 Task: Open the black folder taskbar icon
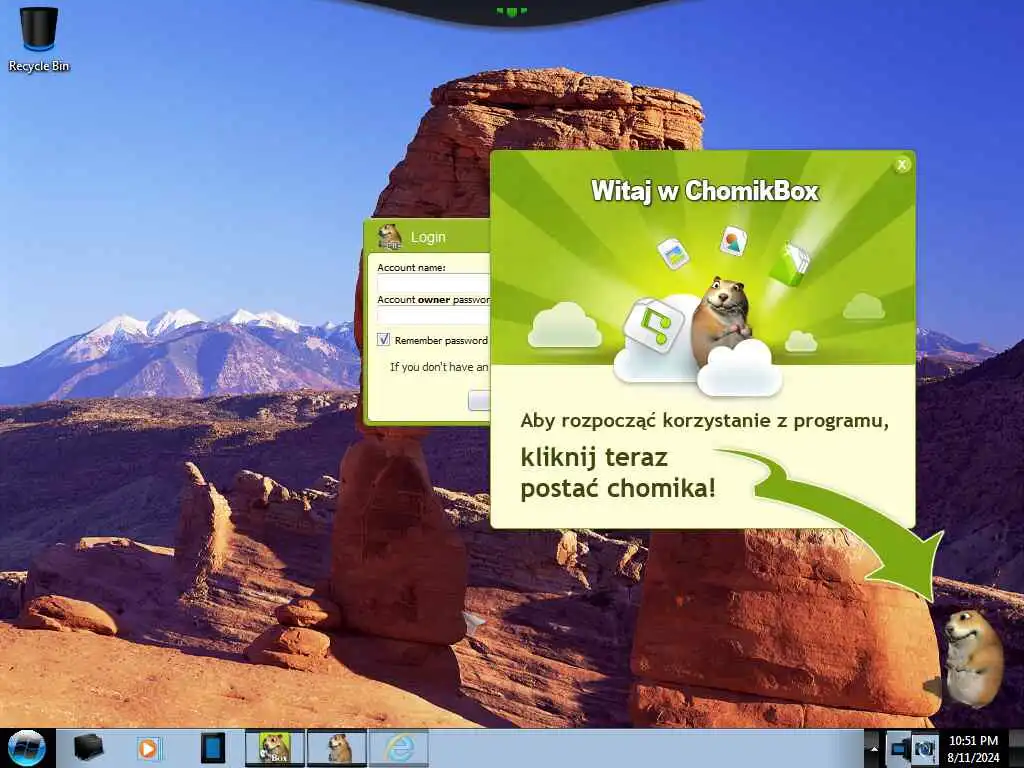click(89, 748)
